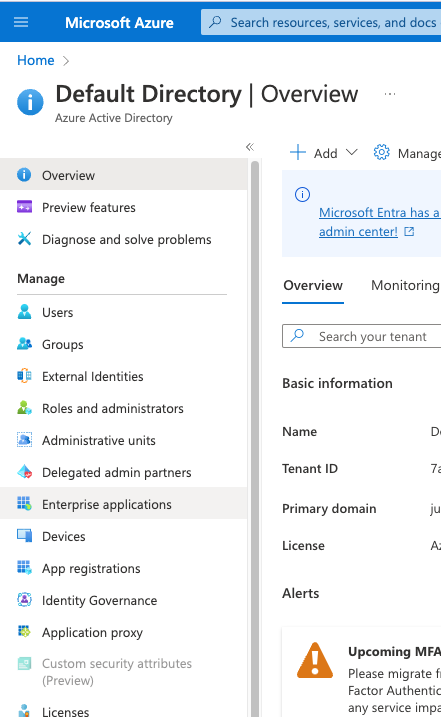Image resolution: width=441 pixels, height=717 pixels.
Task: Click the Diagnose and solve problems icon
Action: (x=24, y=239)
